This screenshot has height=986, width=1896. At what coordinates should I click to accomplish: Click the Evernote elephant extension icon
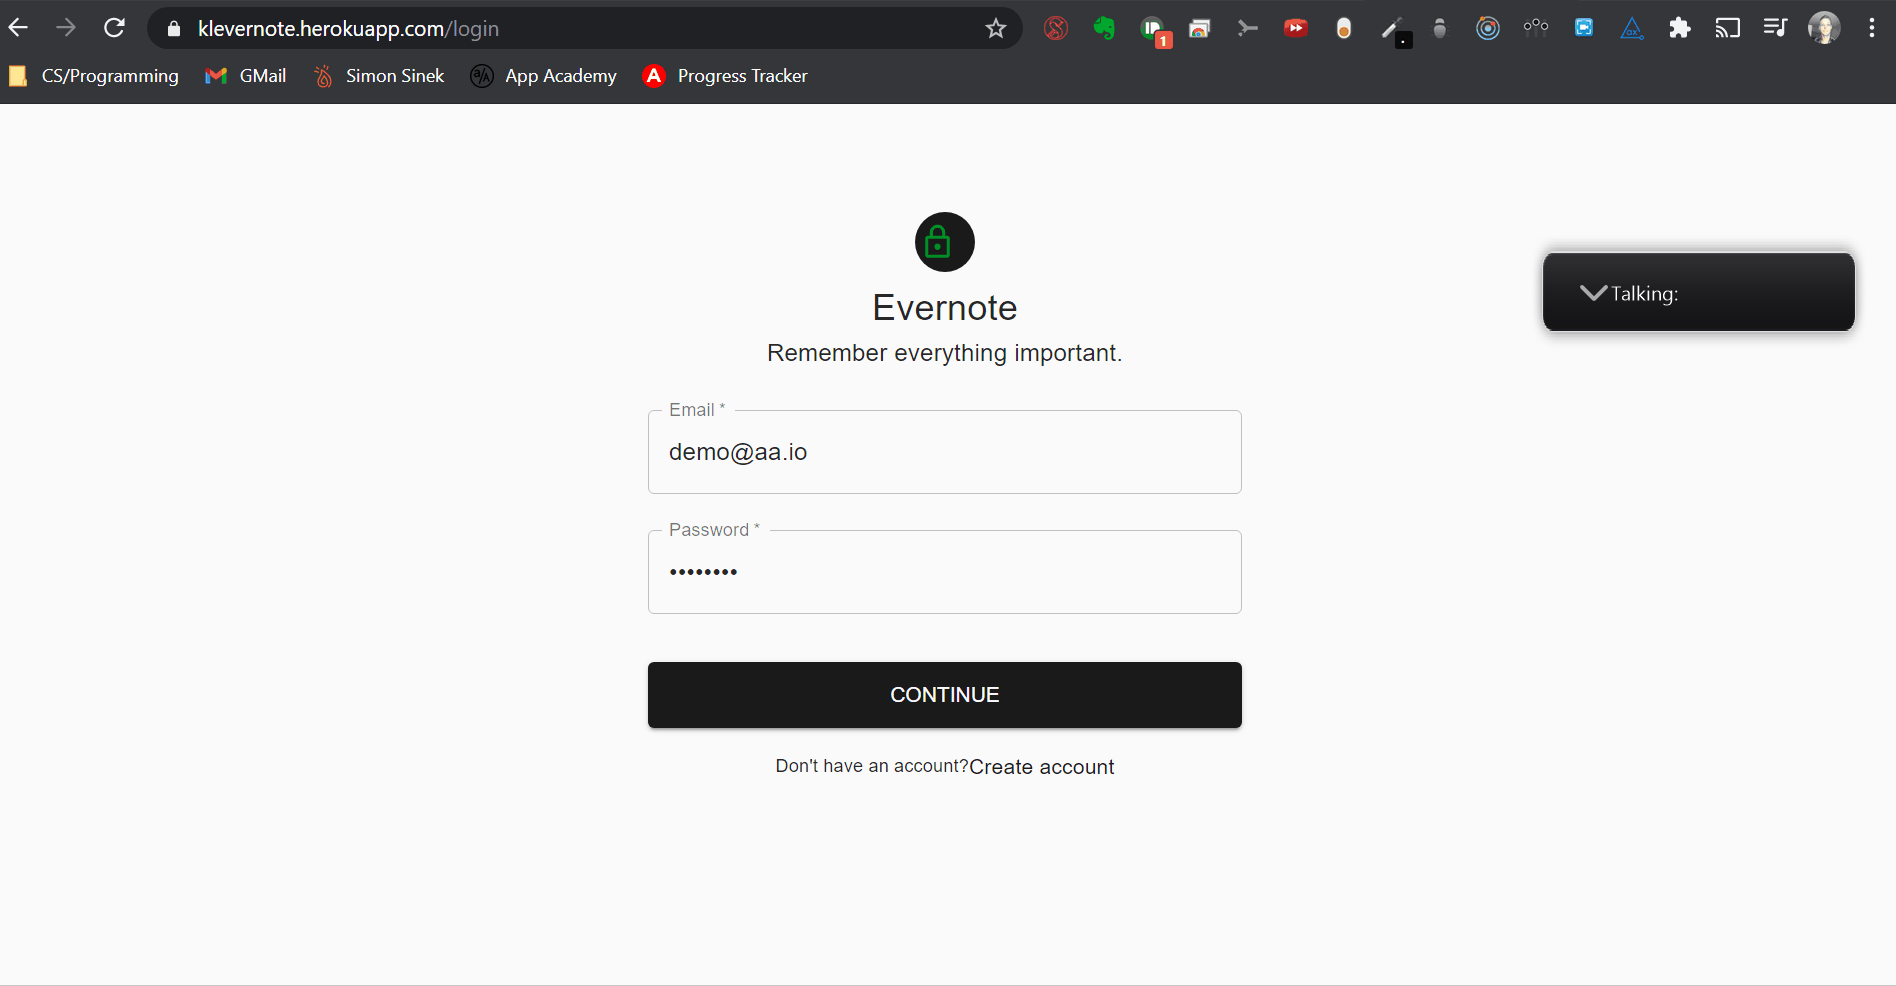(1103, 28)
